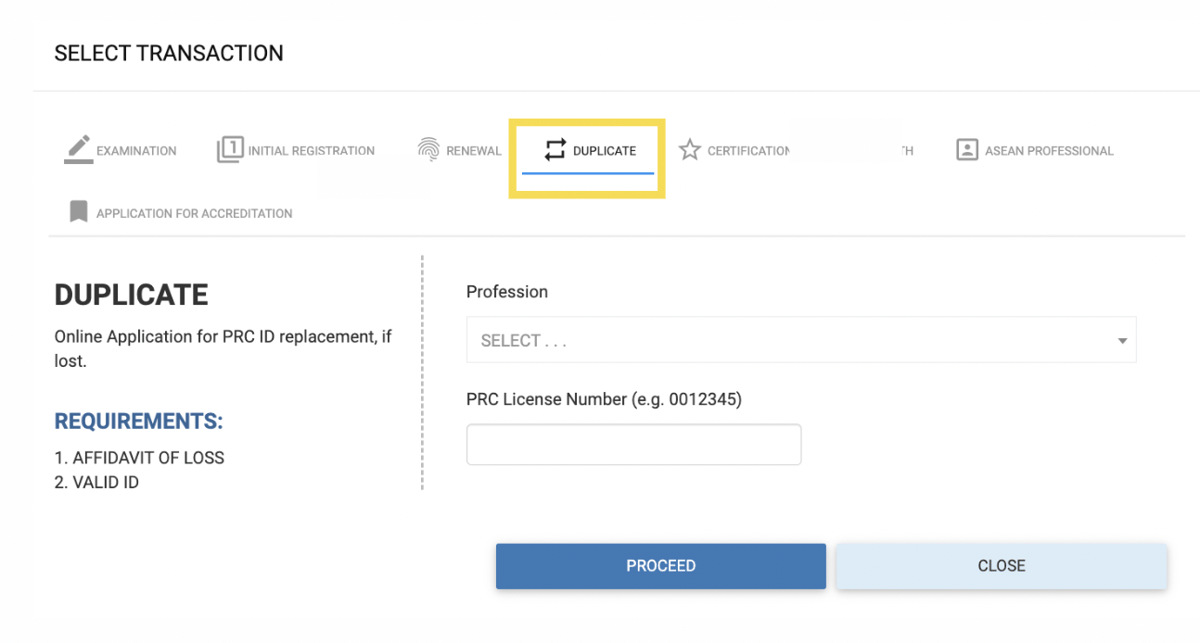Switch to the Renewal tab

coord(460,150)
